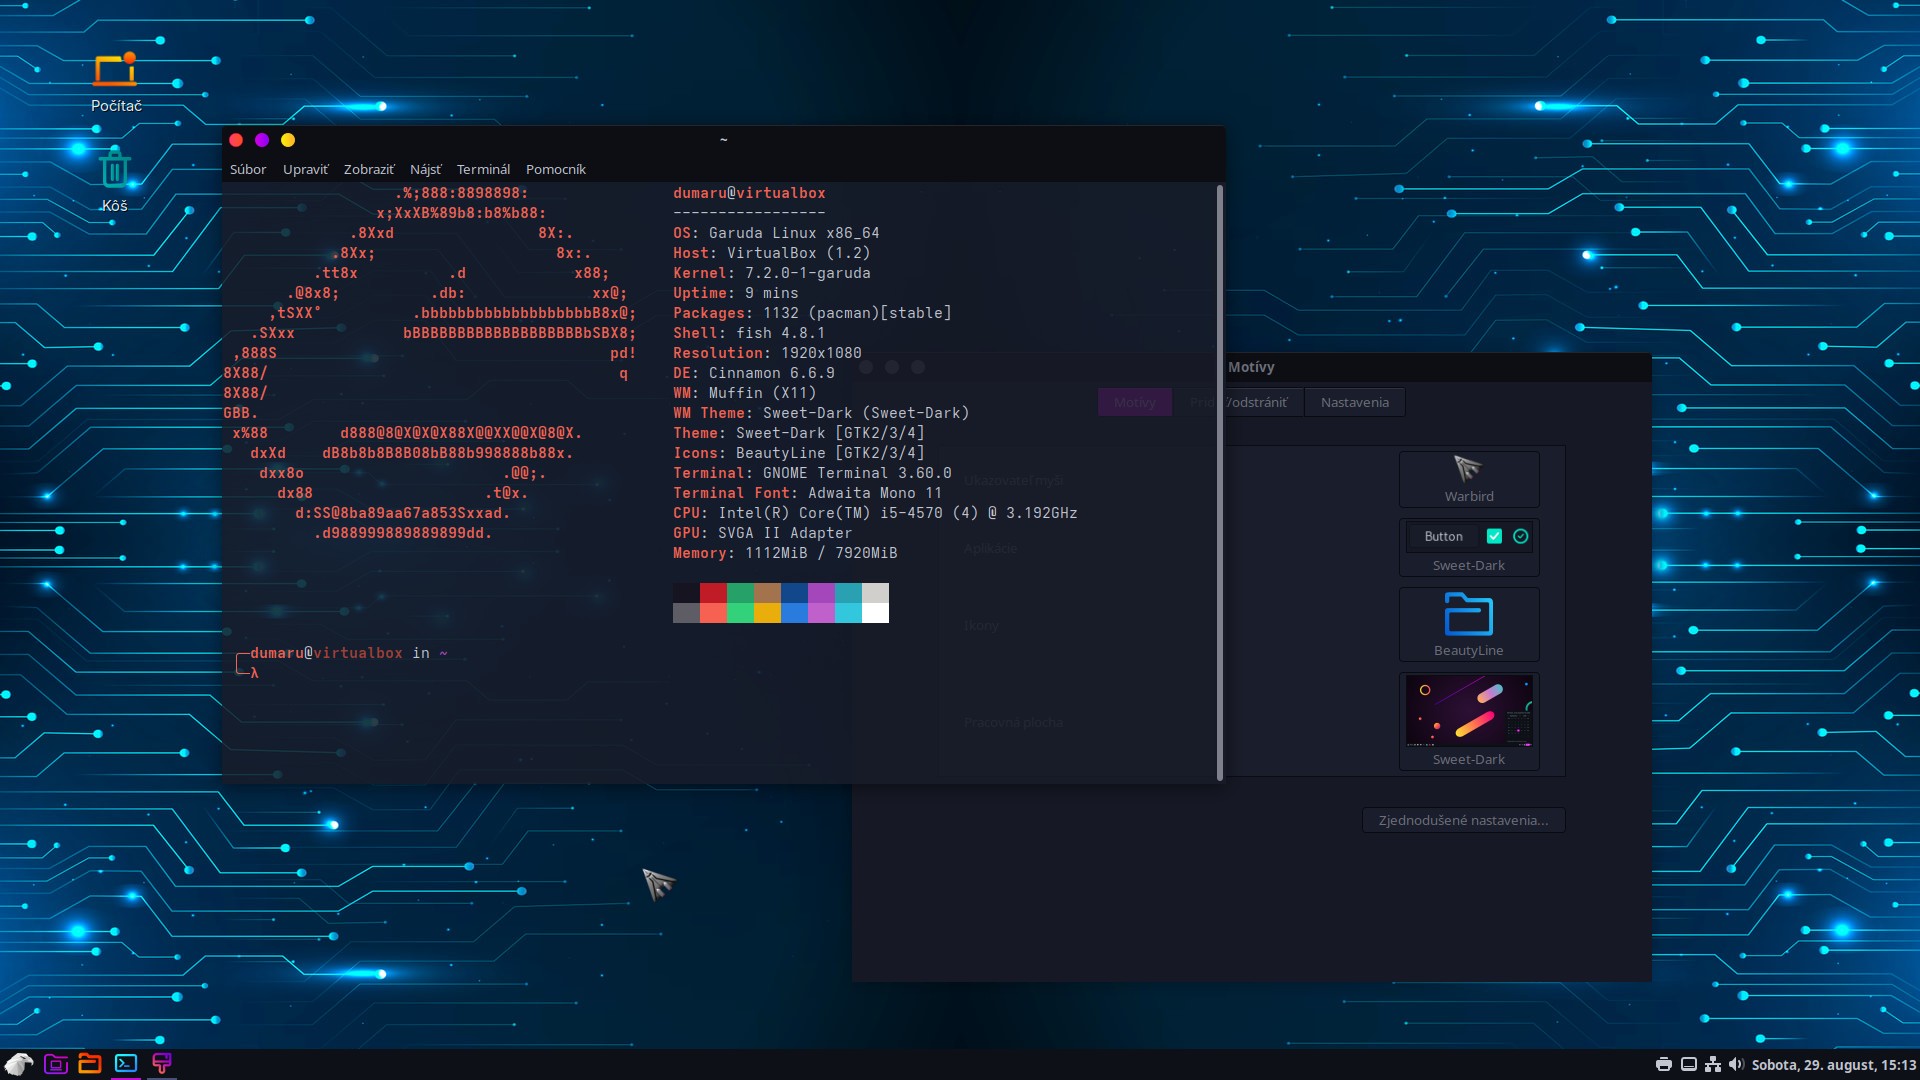The width and height of the screenshot is (1920, 1080).
Task: Click the purple folder-with-screen panel icon
Action: click(56, 1064)
